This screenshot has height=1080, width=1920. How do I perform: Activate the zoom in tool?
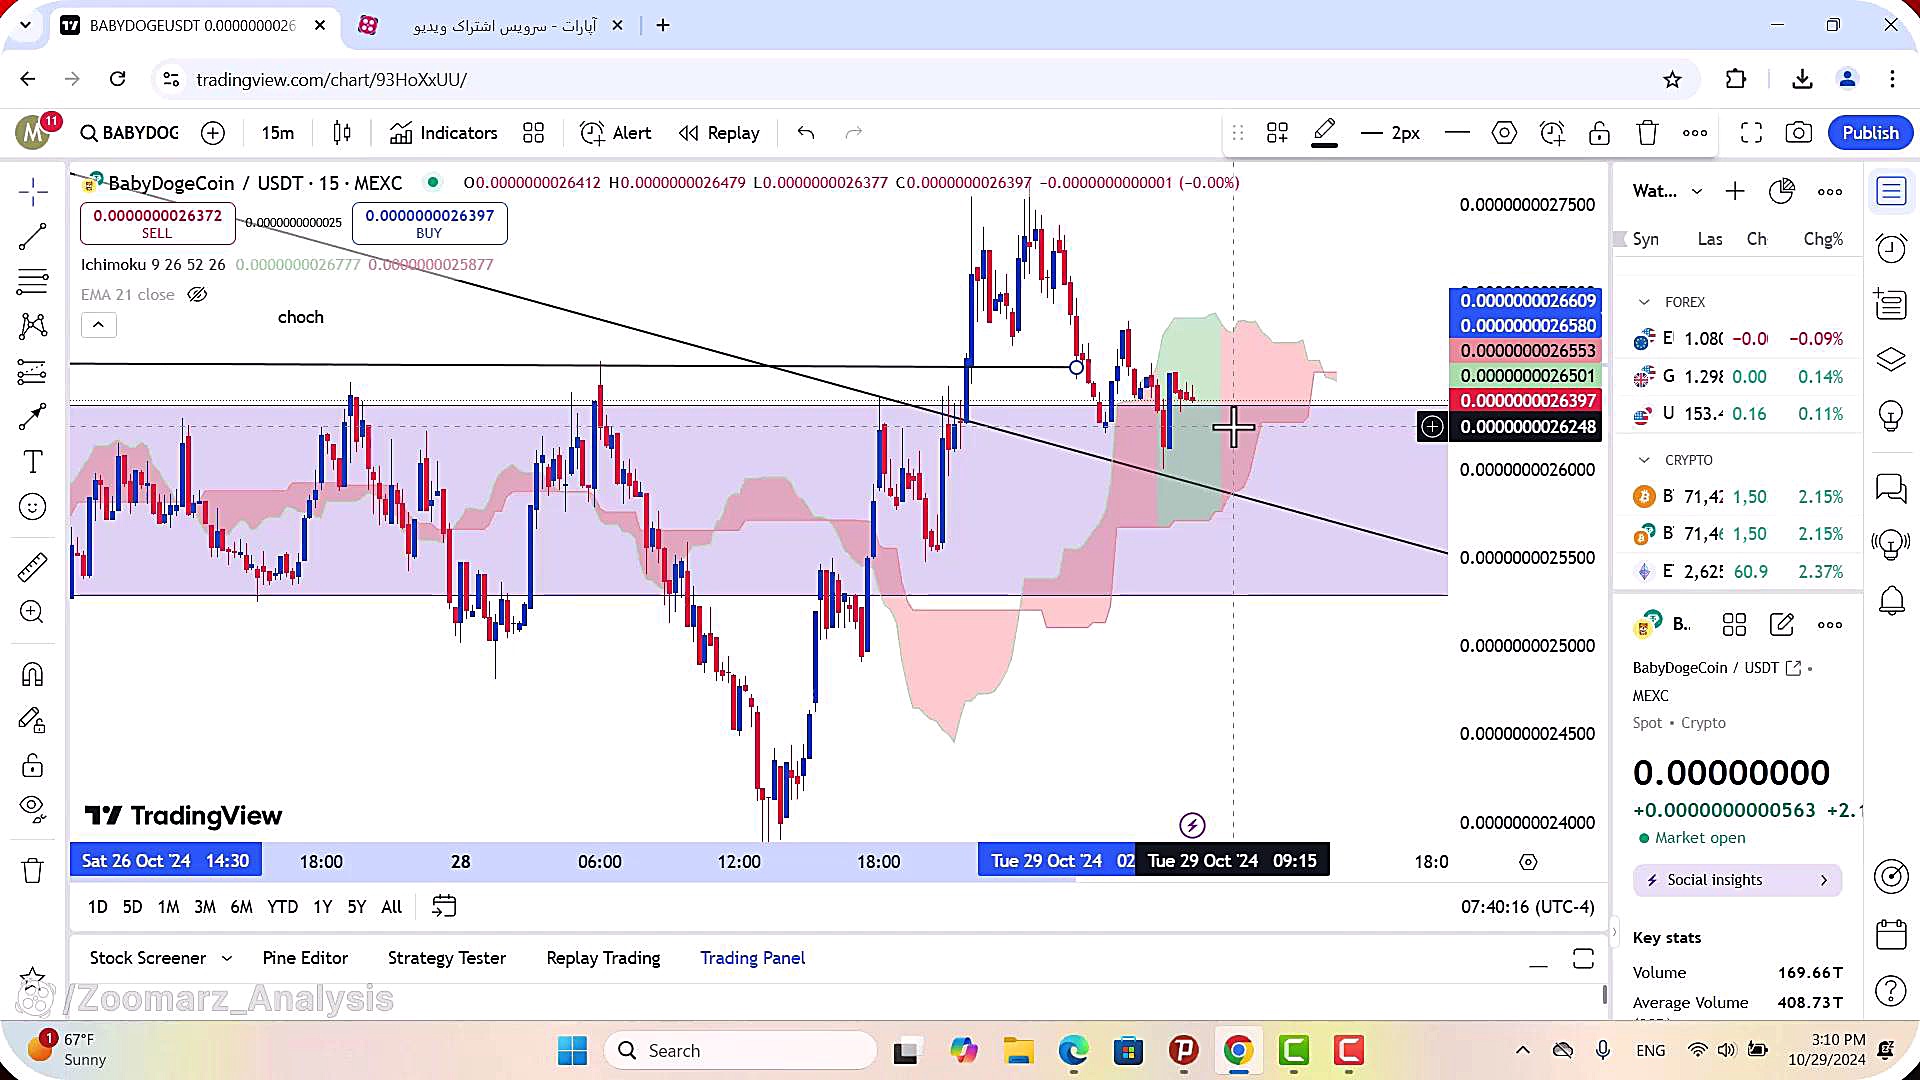[32, 612]
